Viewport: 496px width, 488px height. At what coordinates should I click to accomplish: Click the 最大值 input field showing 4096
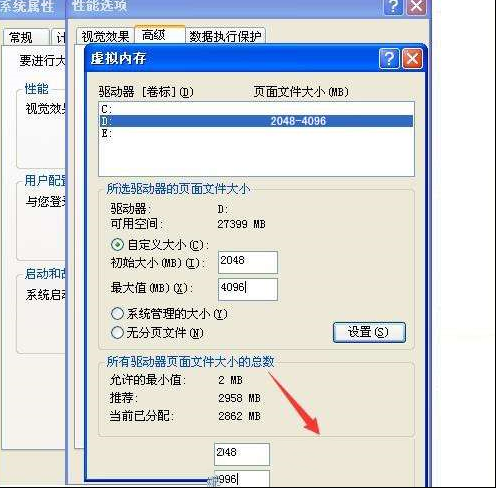tap(248, 289)
